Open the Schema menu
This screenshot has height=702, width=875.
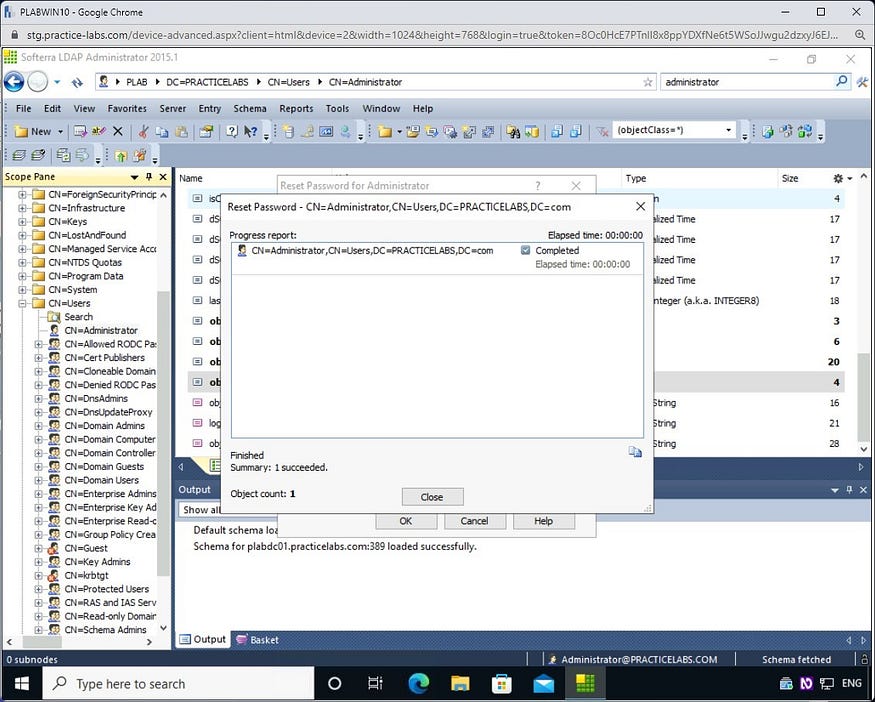pos(249,109)
